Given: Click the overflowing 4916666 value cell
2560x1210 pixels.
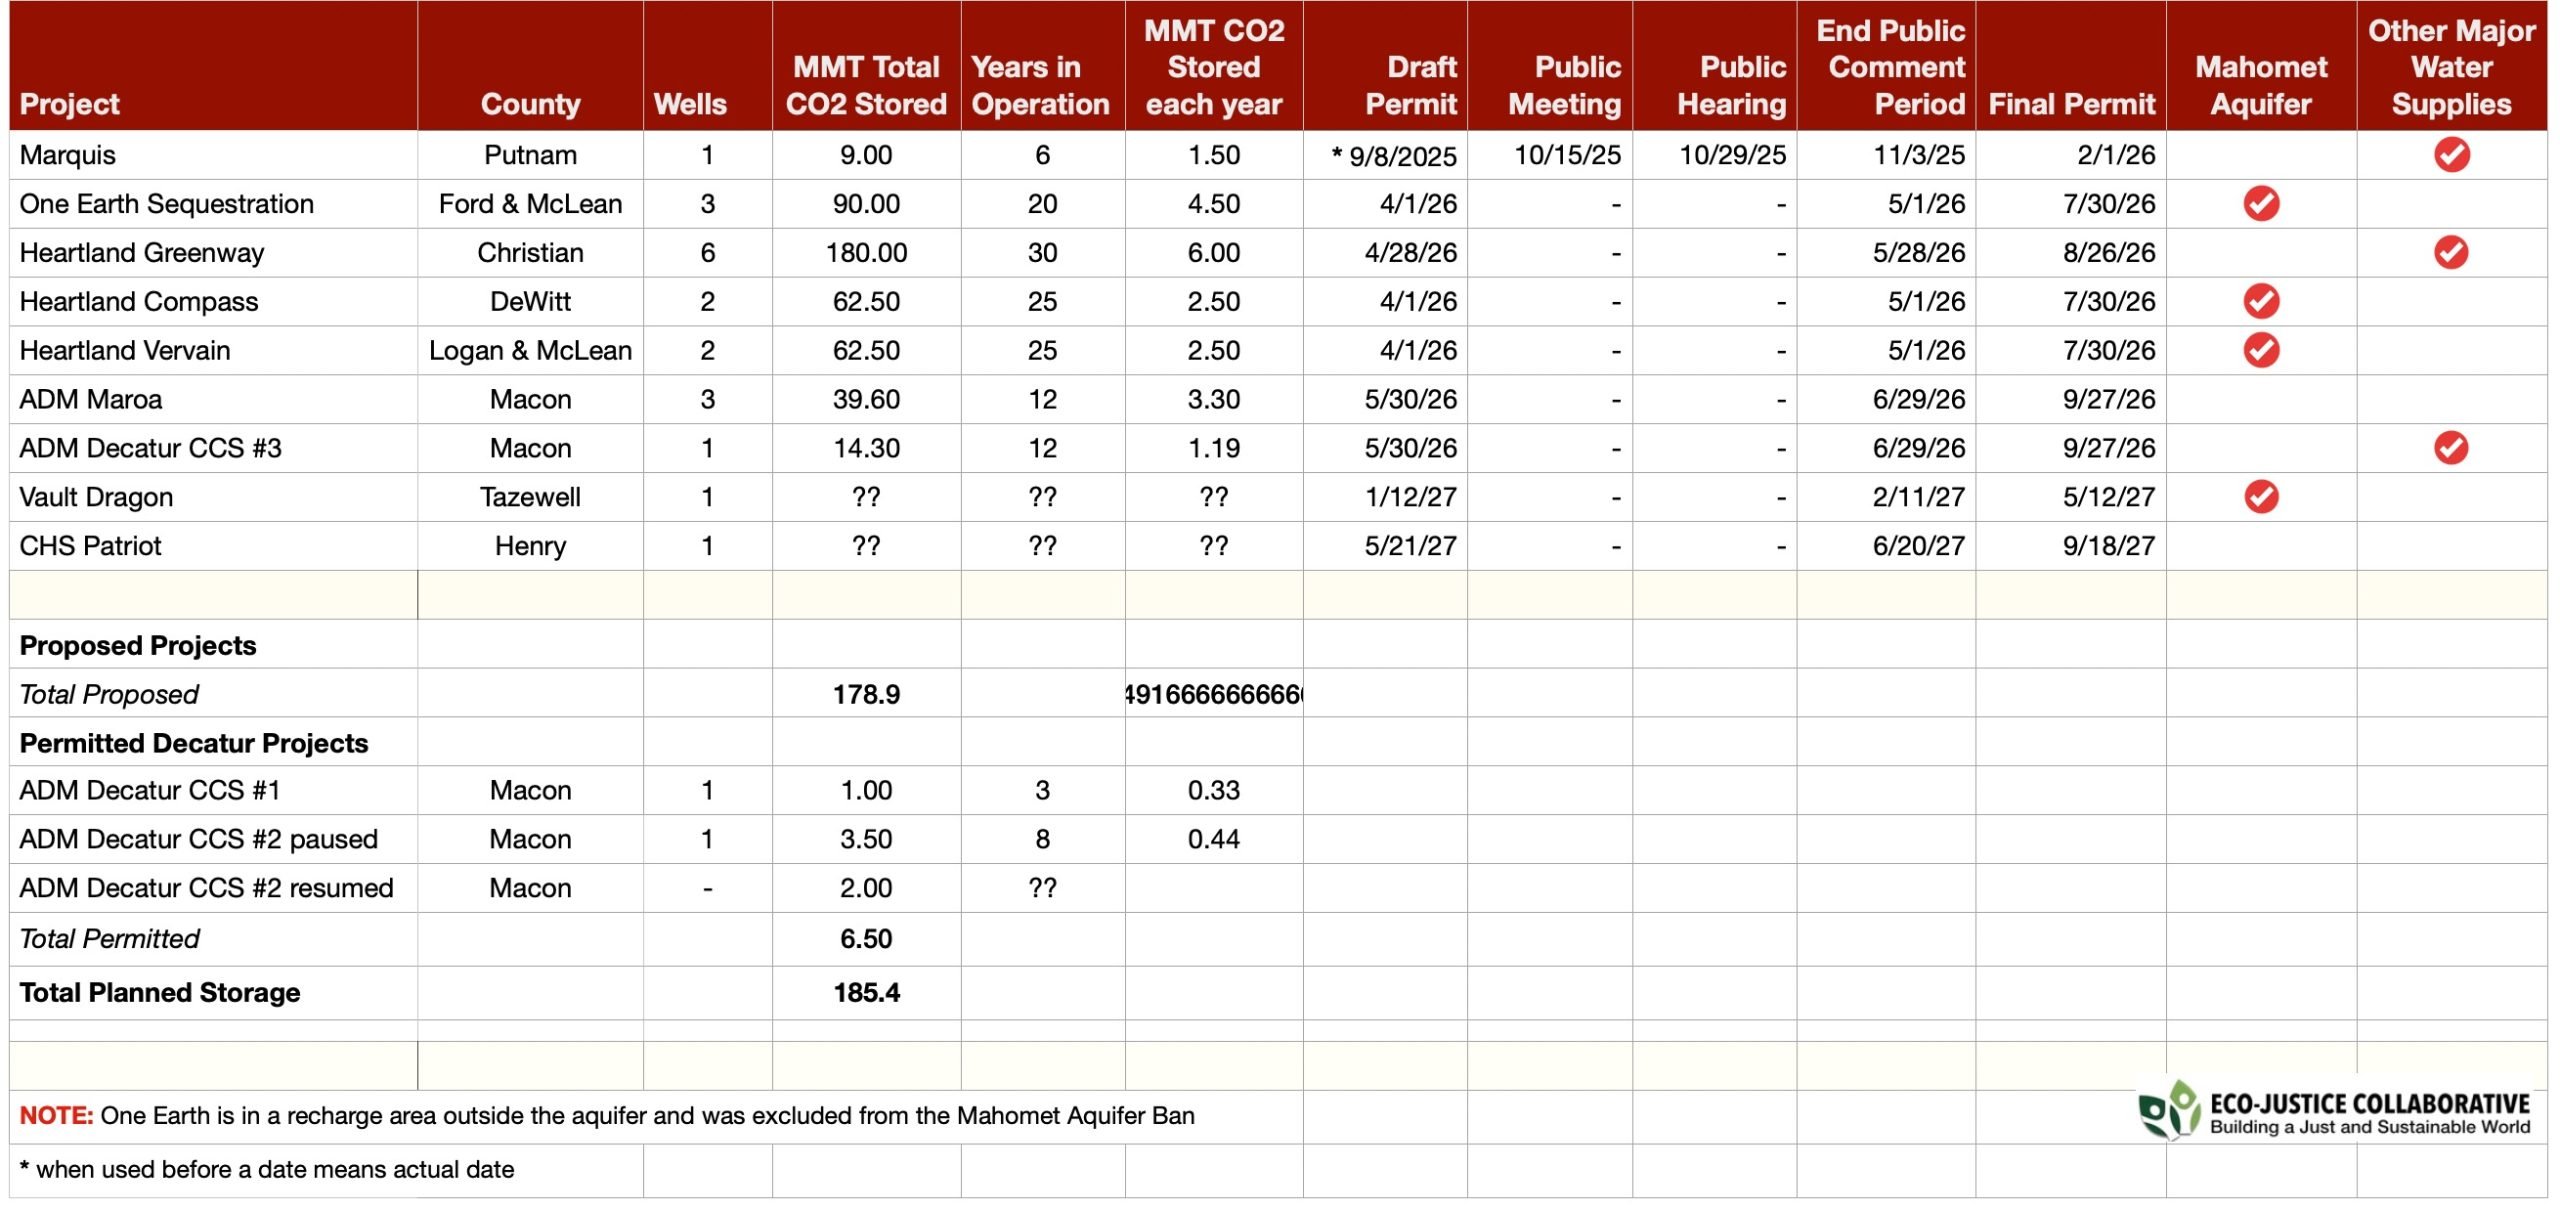Looking at the screenshot, I should tap(1213, 694).
